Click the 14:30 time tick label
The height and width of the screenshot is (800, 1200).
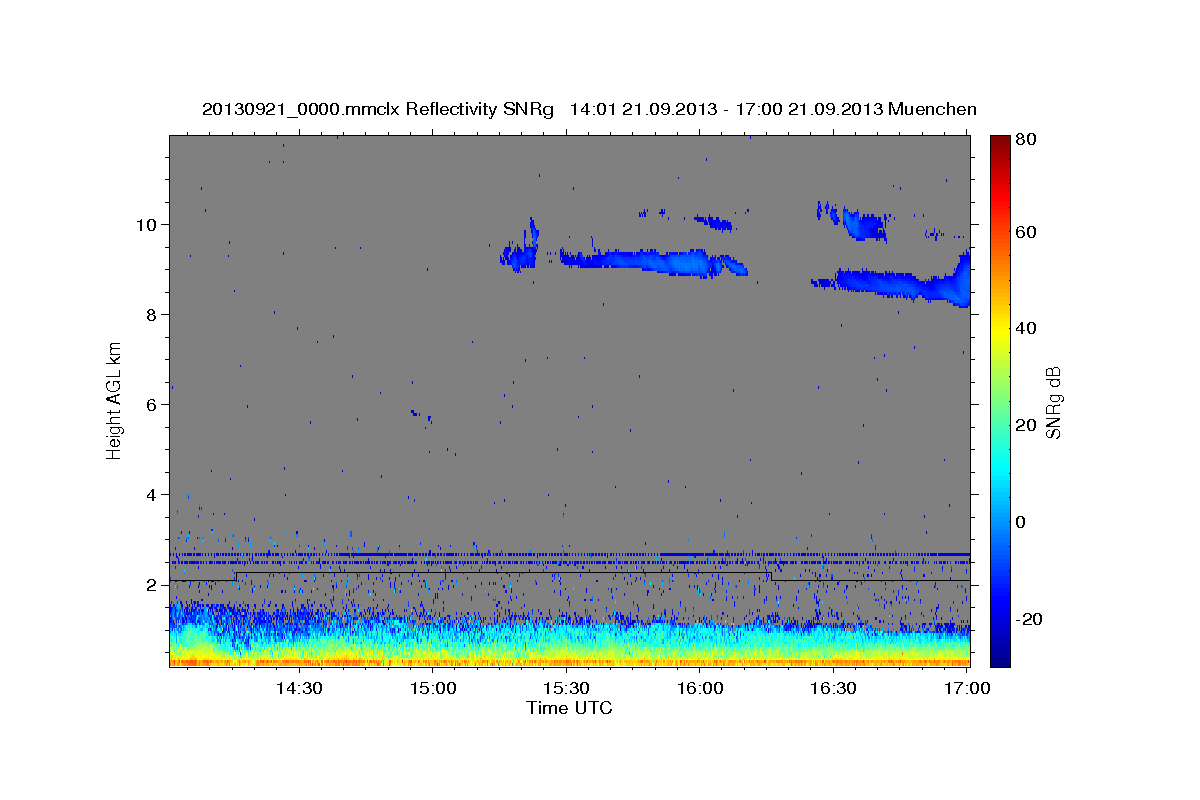[299, 688]
